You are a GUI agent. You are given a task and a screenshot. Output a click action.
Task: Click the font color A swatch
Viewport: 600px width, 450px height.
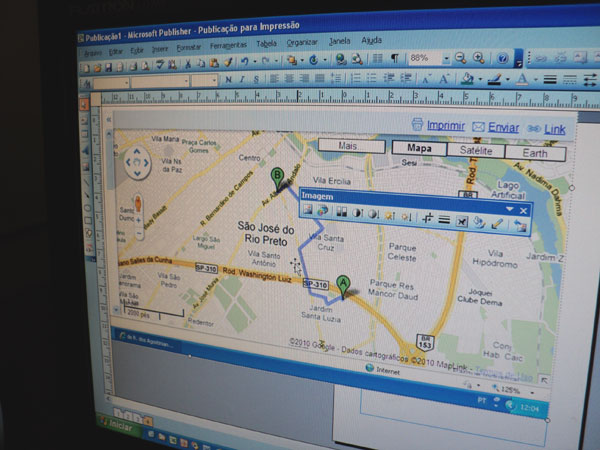[522, 80]
